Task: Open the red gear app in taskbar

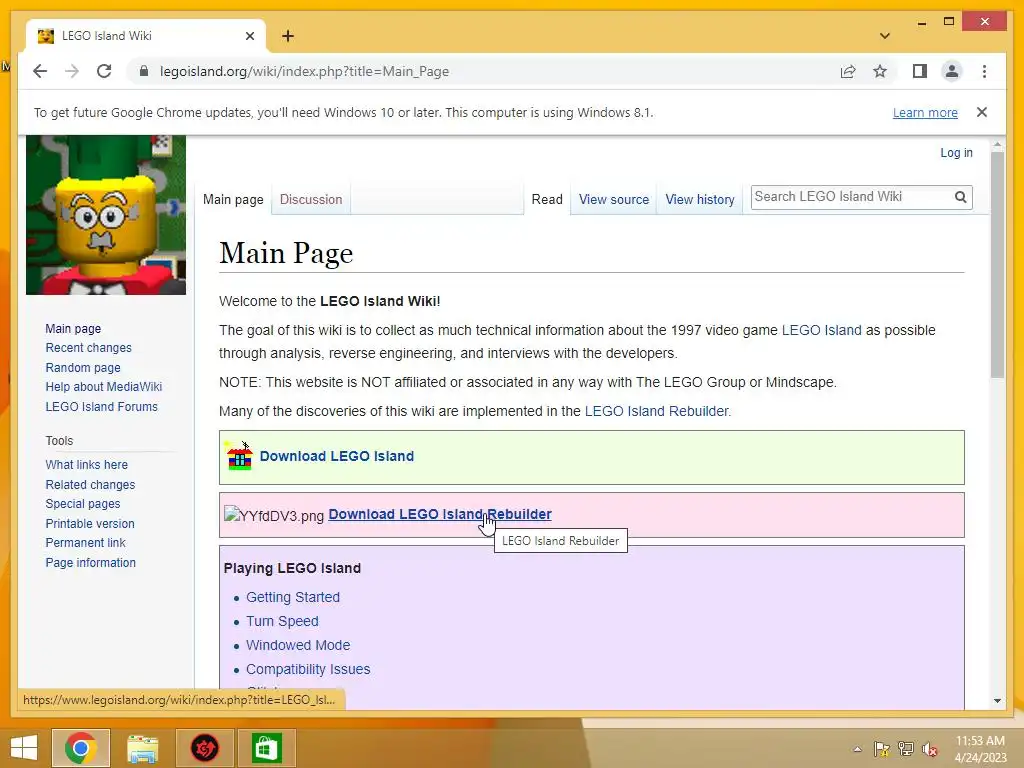Action: click(204, 748)
